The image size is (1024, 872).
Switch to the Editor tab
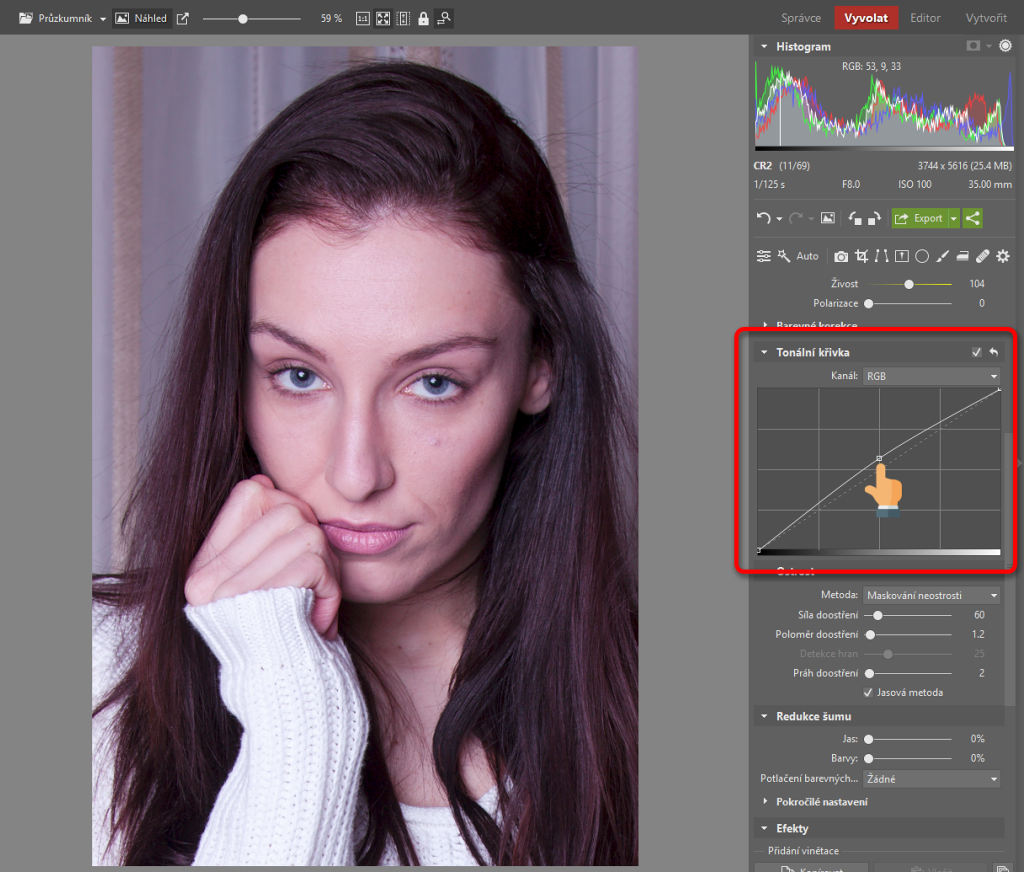tap(925, 18)
